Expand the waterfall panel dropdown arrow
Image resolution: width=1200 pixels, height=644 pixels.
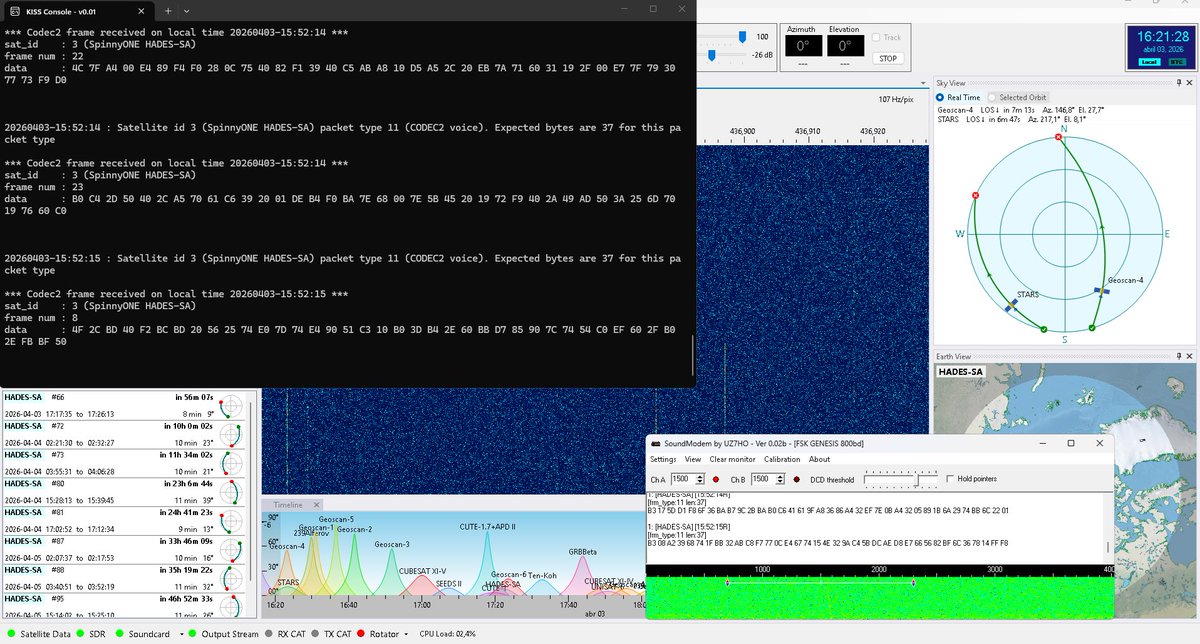coord(923,82)
